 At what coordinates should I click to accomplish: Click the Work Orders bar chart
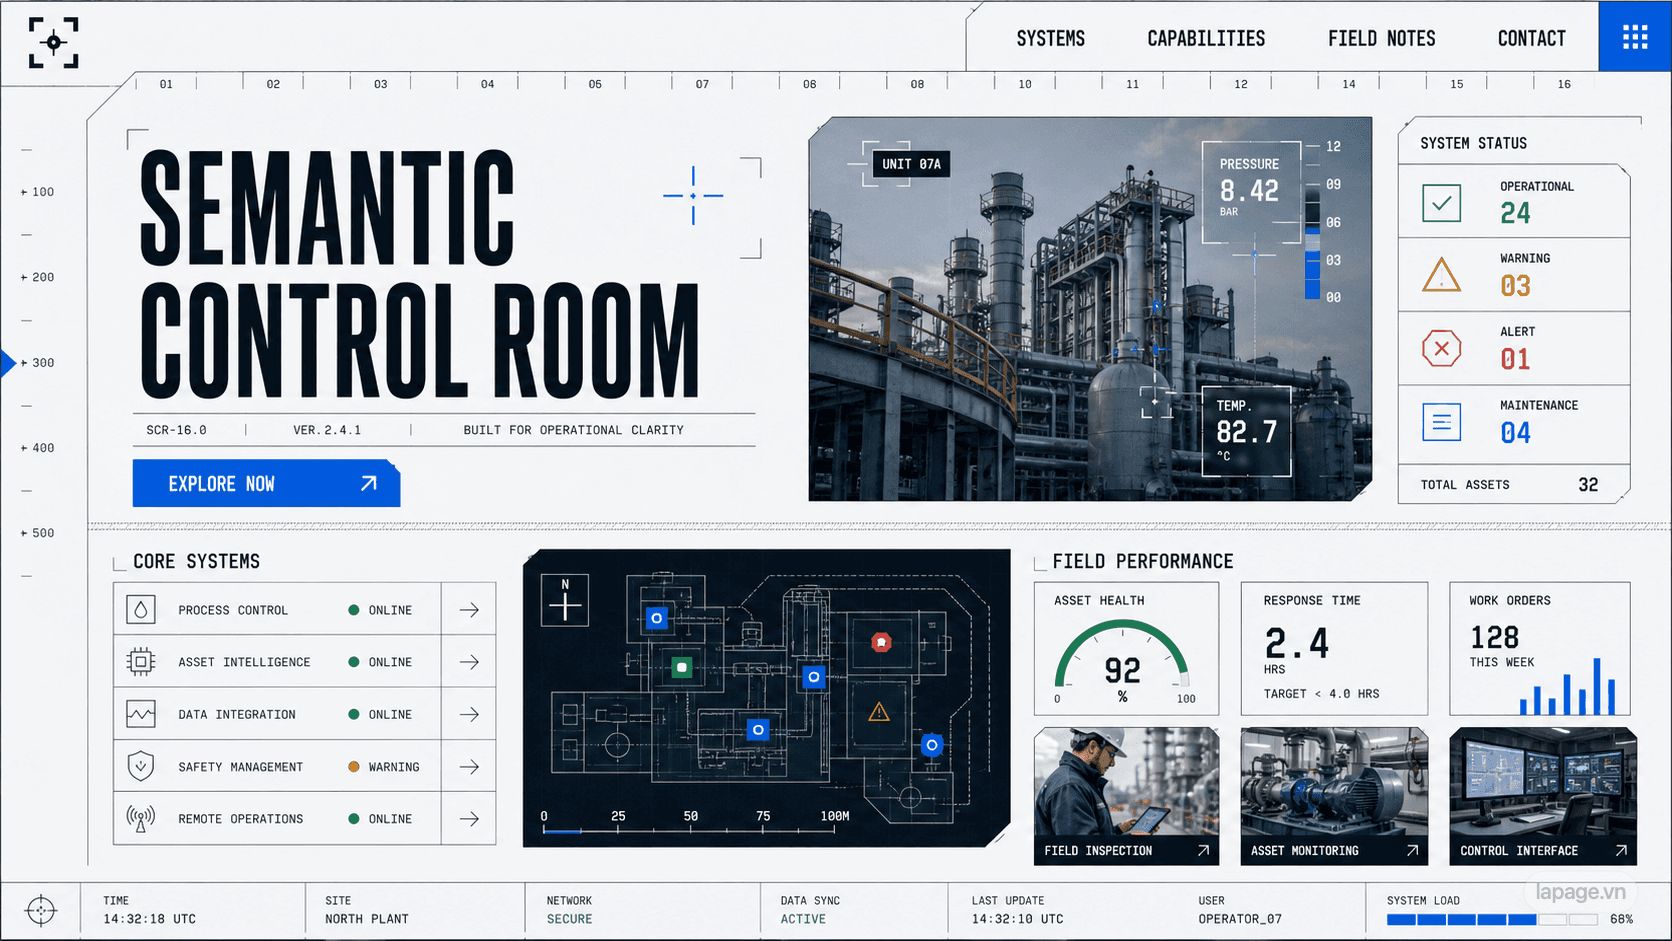1568,686
